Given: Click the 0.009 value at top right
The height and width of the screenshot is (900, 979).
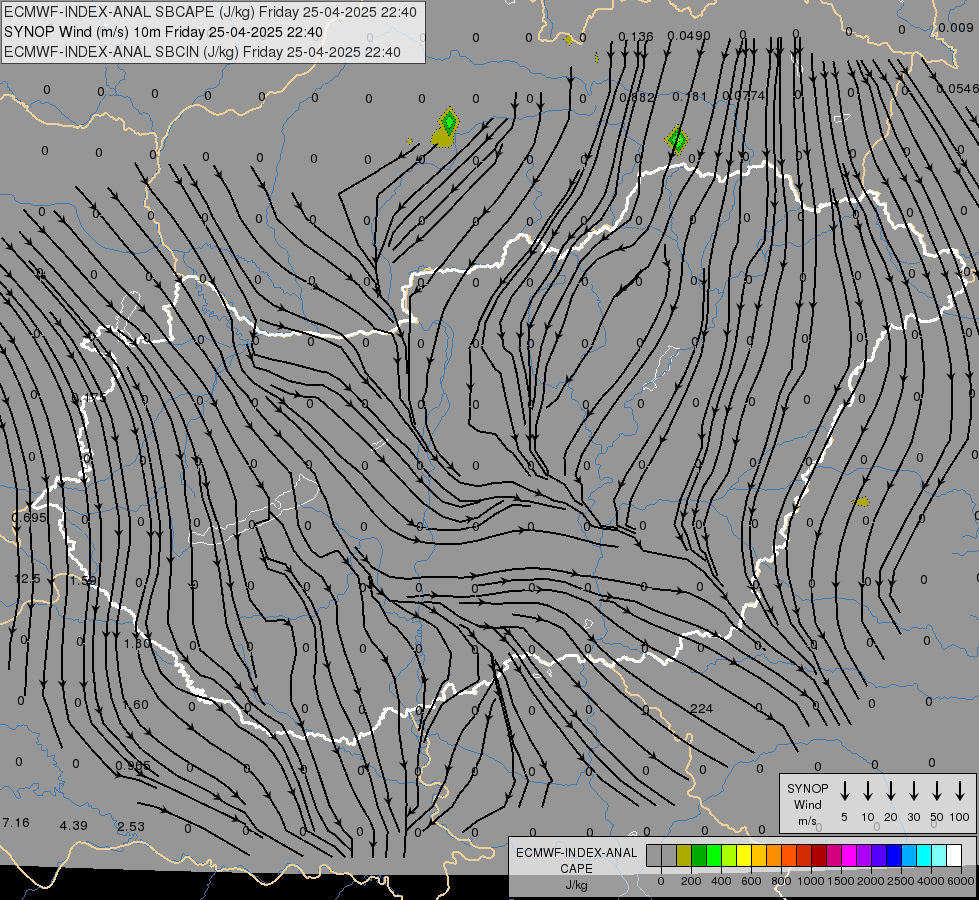Looking at the screenshot, I should click(x=955, y=27).
